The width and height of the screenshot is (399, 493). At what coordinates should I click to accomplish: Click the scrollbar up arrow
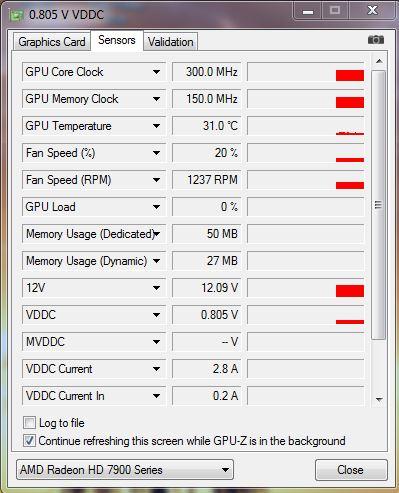(379, 61)
